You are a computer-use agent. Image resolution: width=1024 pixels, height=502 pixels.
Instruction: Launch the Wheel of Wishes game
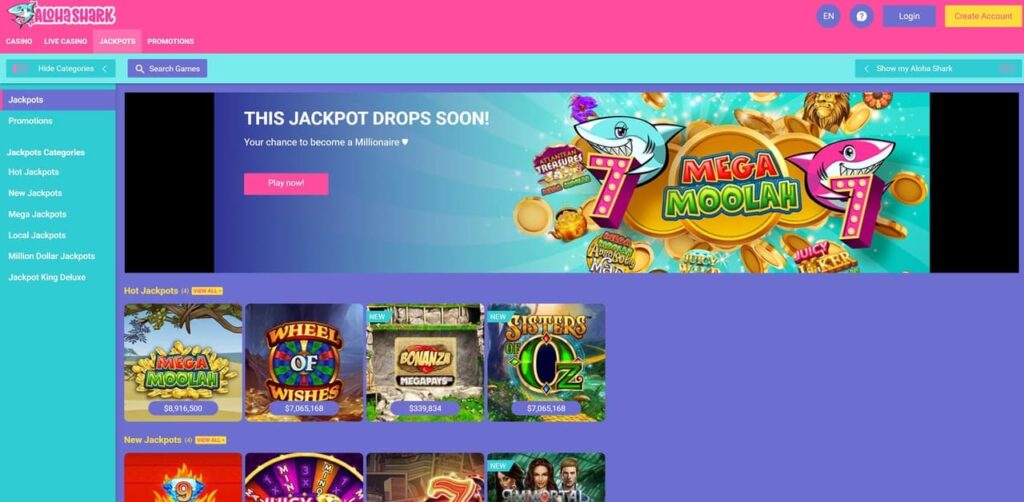click(x=304, y=362)
